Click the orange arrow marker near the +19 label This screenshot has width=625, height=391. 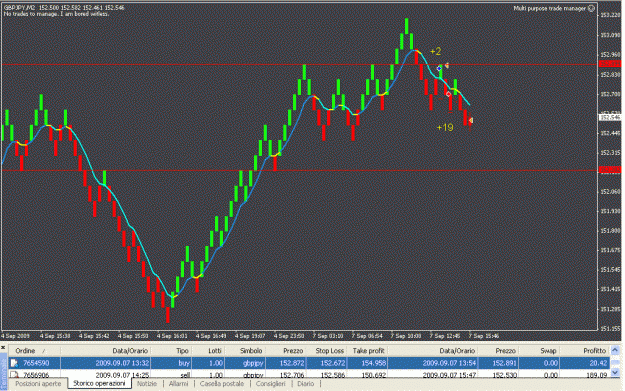pos(471,120)
